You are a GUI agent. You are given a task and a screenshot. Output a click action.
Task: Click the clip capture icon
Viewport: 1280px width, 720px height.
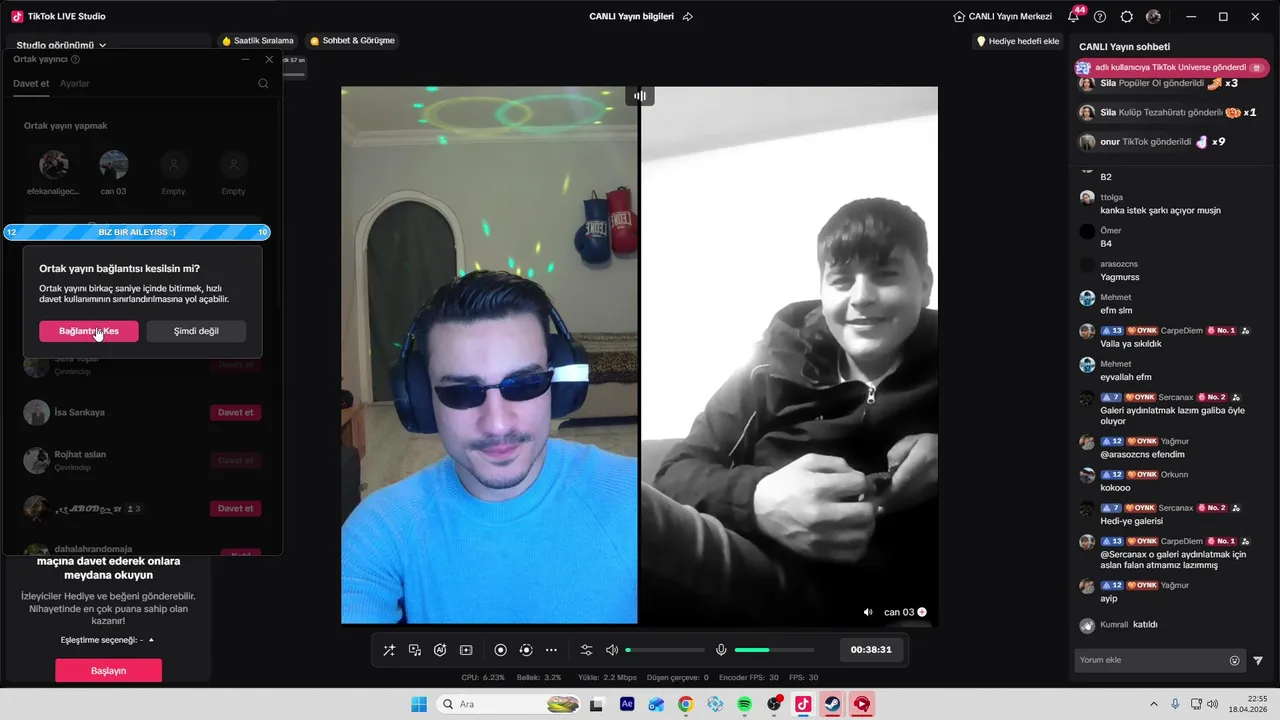pos(526,650)
